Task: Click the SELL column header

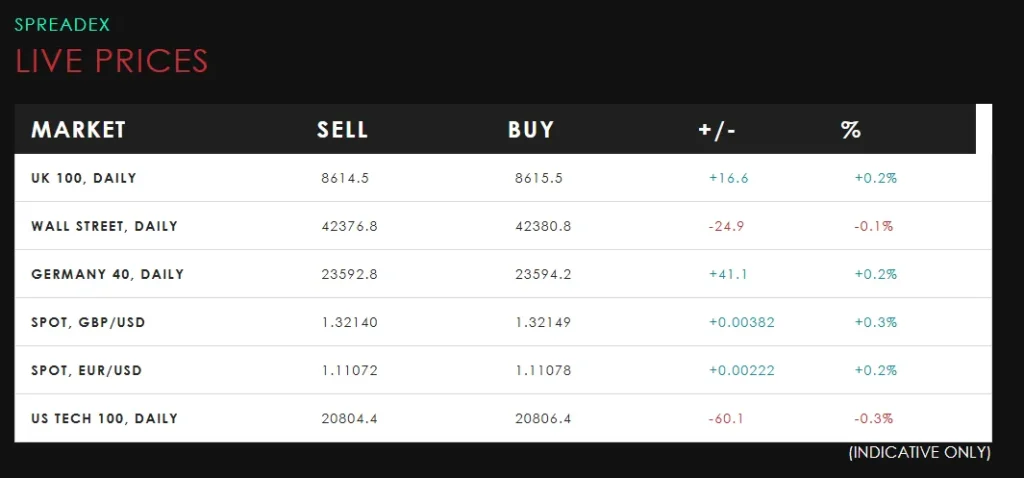Action: coord(342,130)
